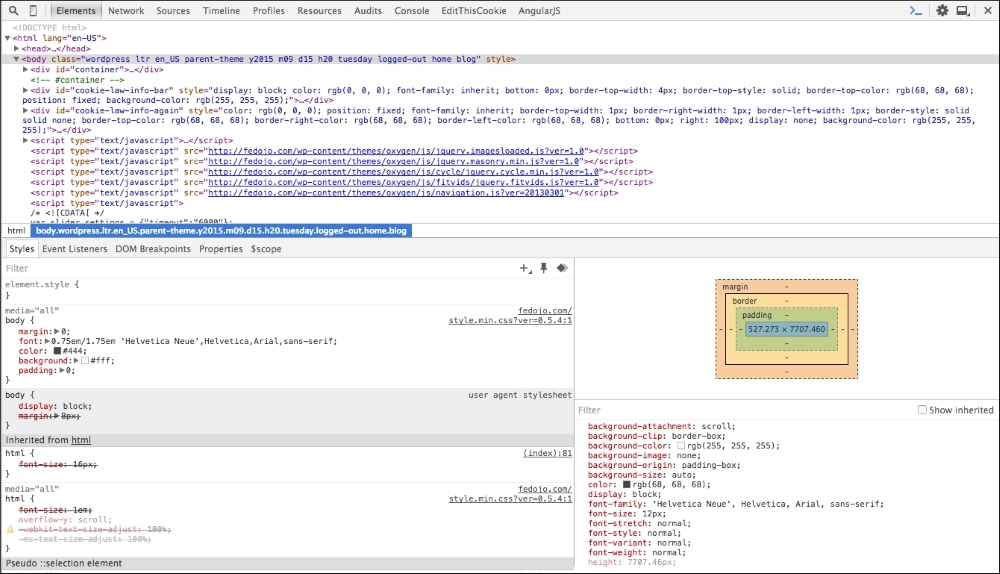Click the display: block declaration

[x=55, y=406]
